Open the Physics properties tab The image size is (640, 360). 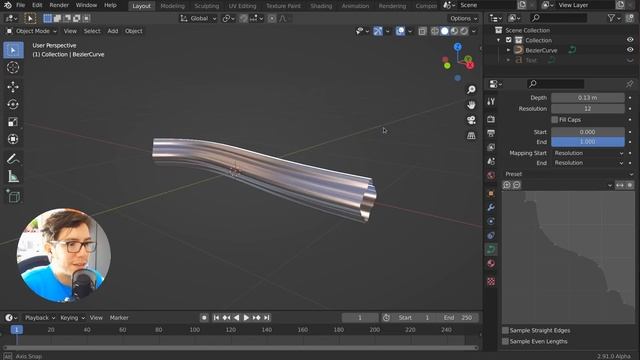pyautogui.click(x=491, y=221)
